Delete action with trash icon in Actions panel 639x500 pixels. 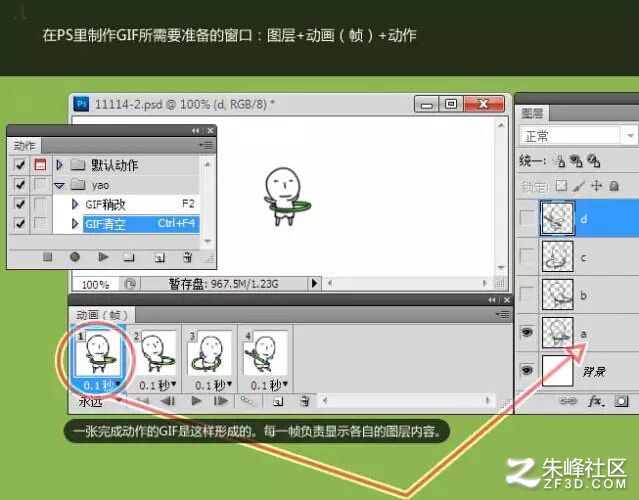(x=187, y=257)
